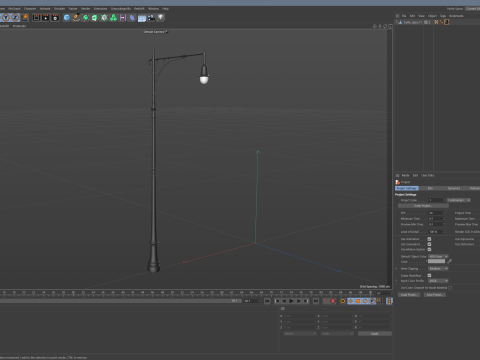480x360 pixels.
Task: Click the green Cloner MoGraph icon
Action: pos(104,18)
